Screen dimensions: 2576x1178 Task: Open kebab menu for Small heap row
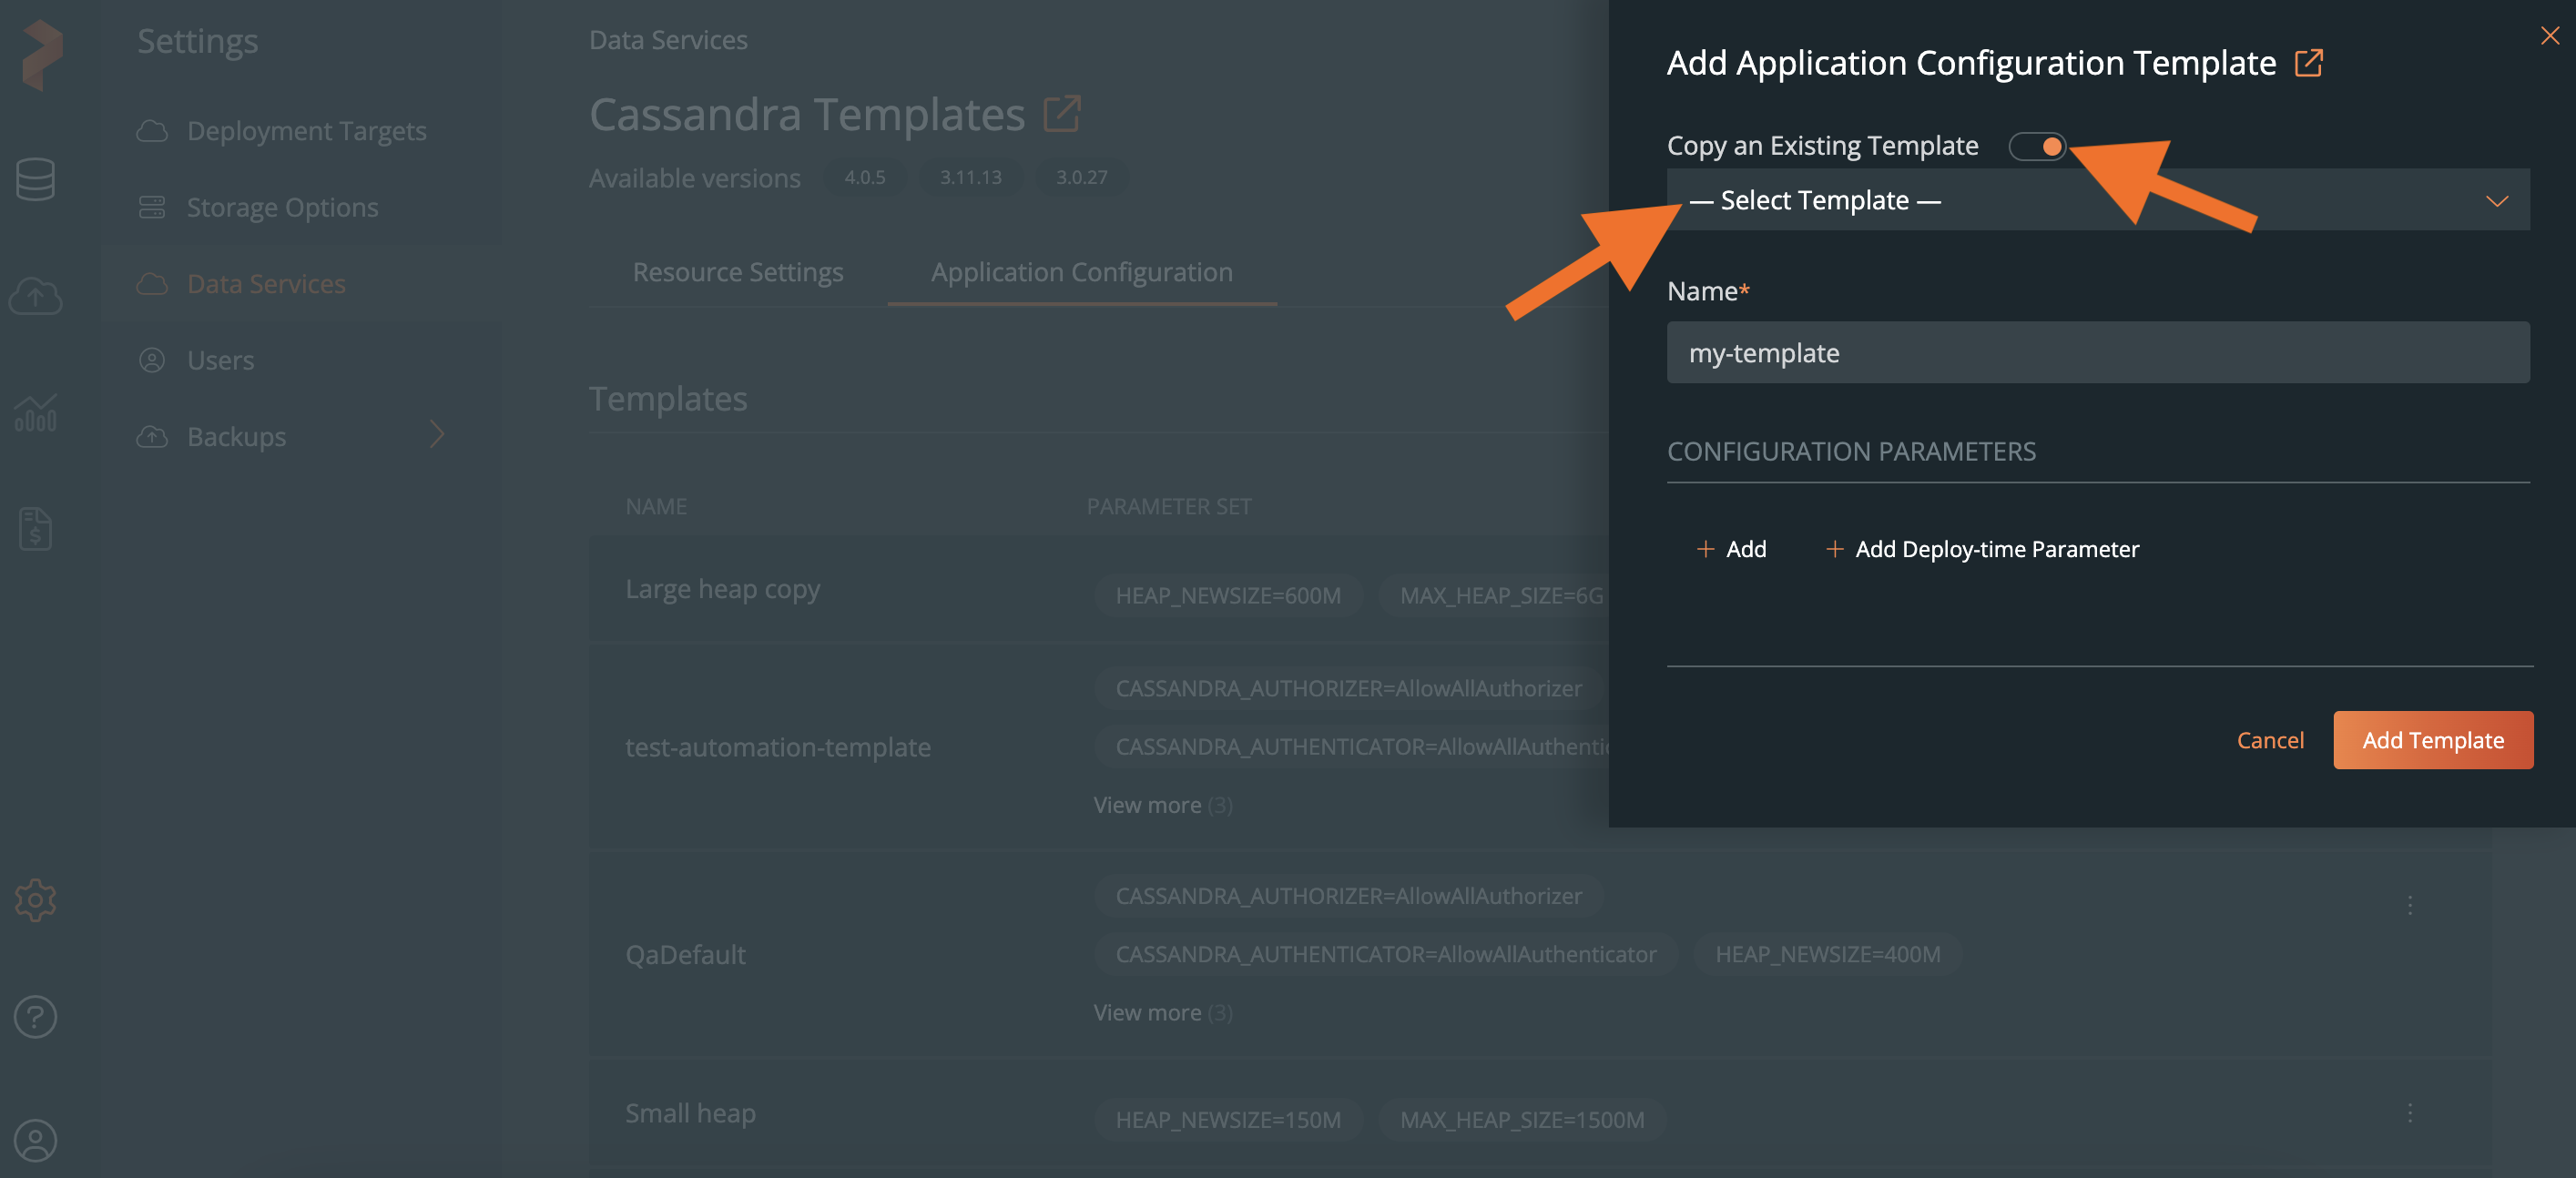tap(2410, 1113)
